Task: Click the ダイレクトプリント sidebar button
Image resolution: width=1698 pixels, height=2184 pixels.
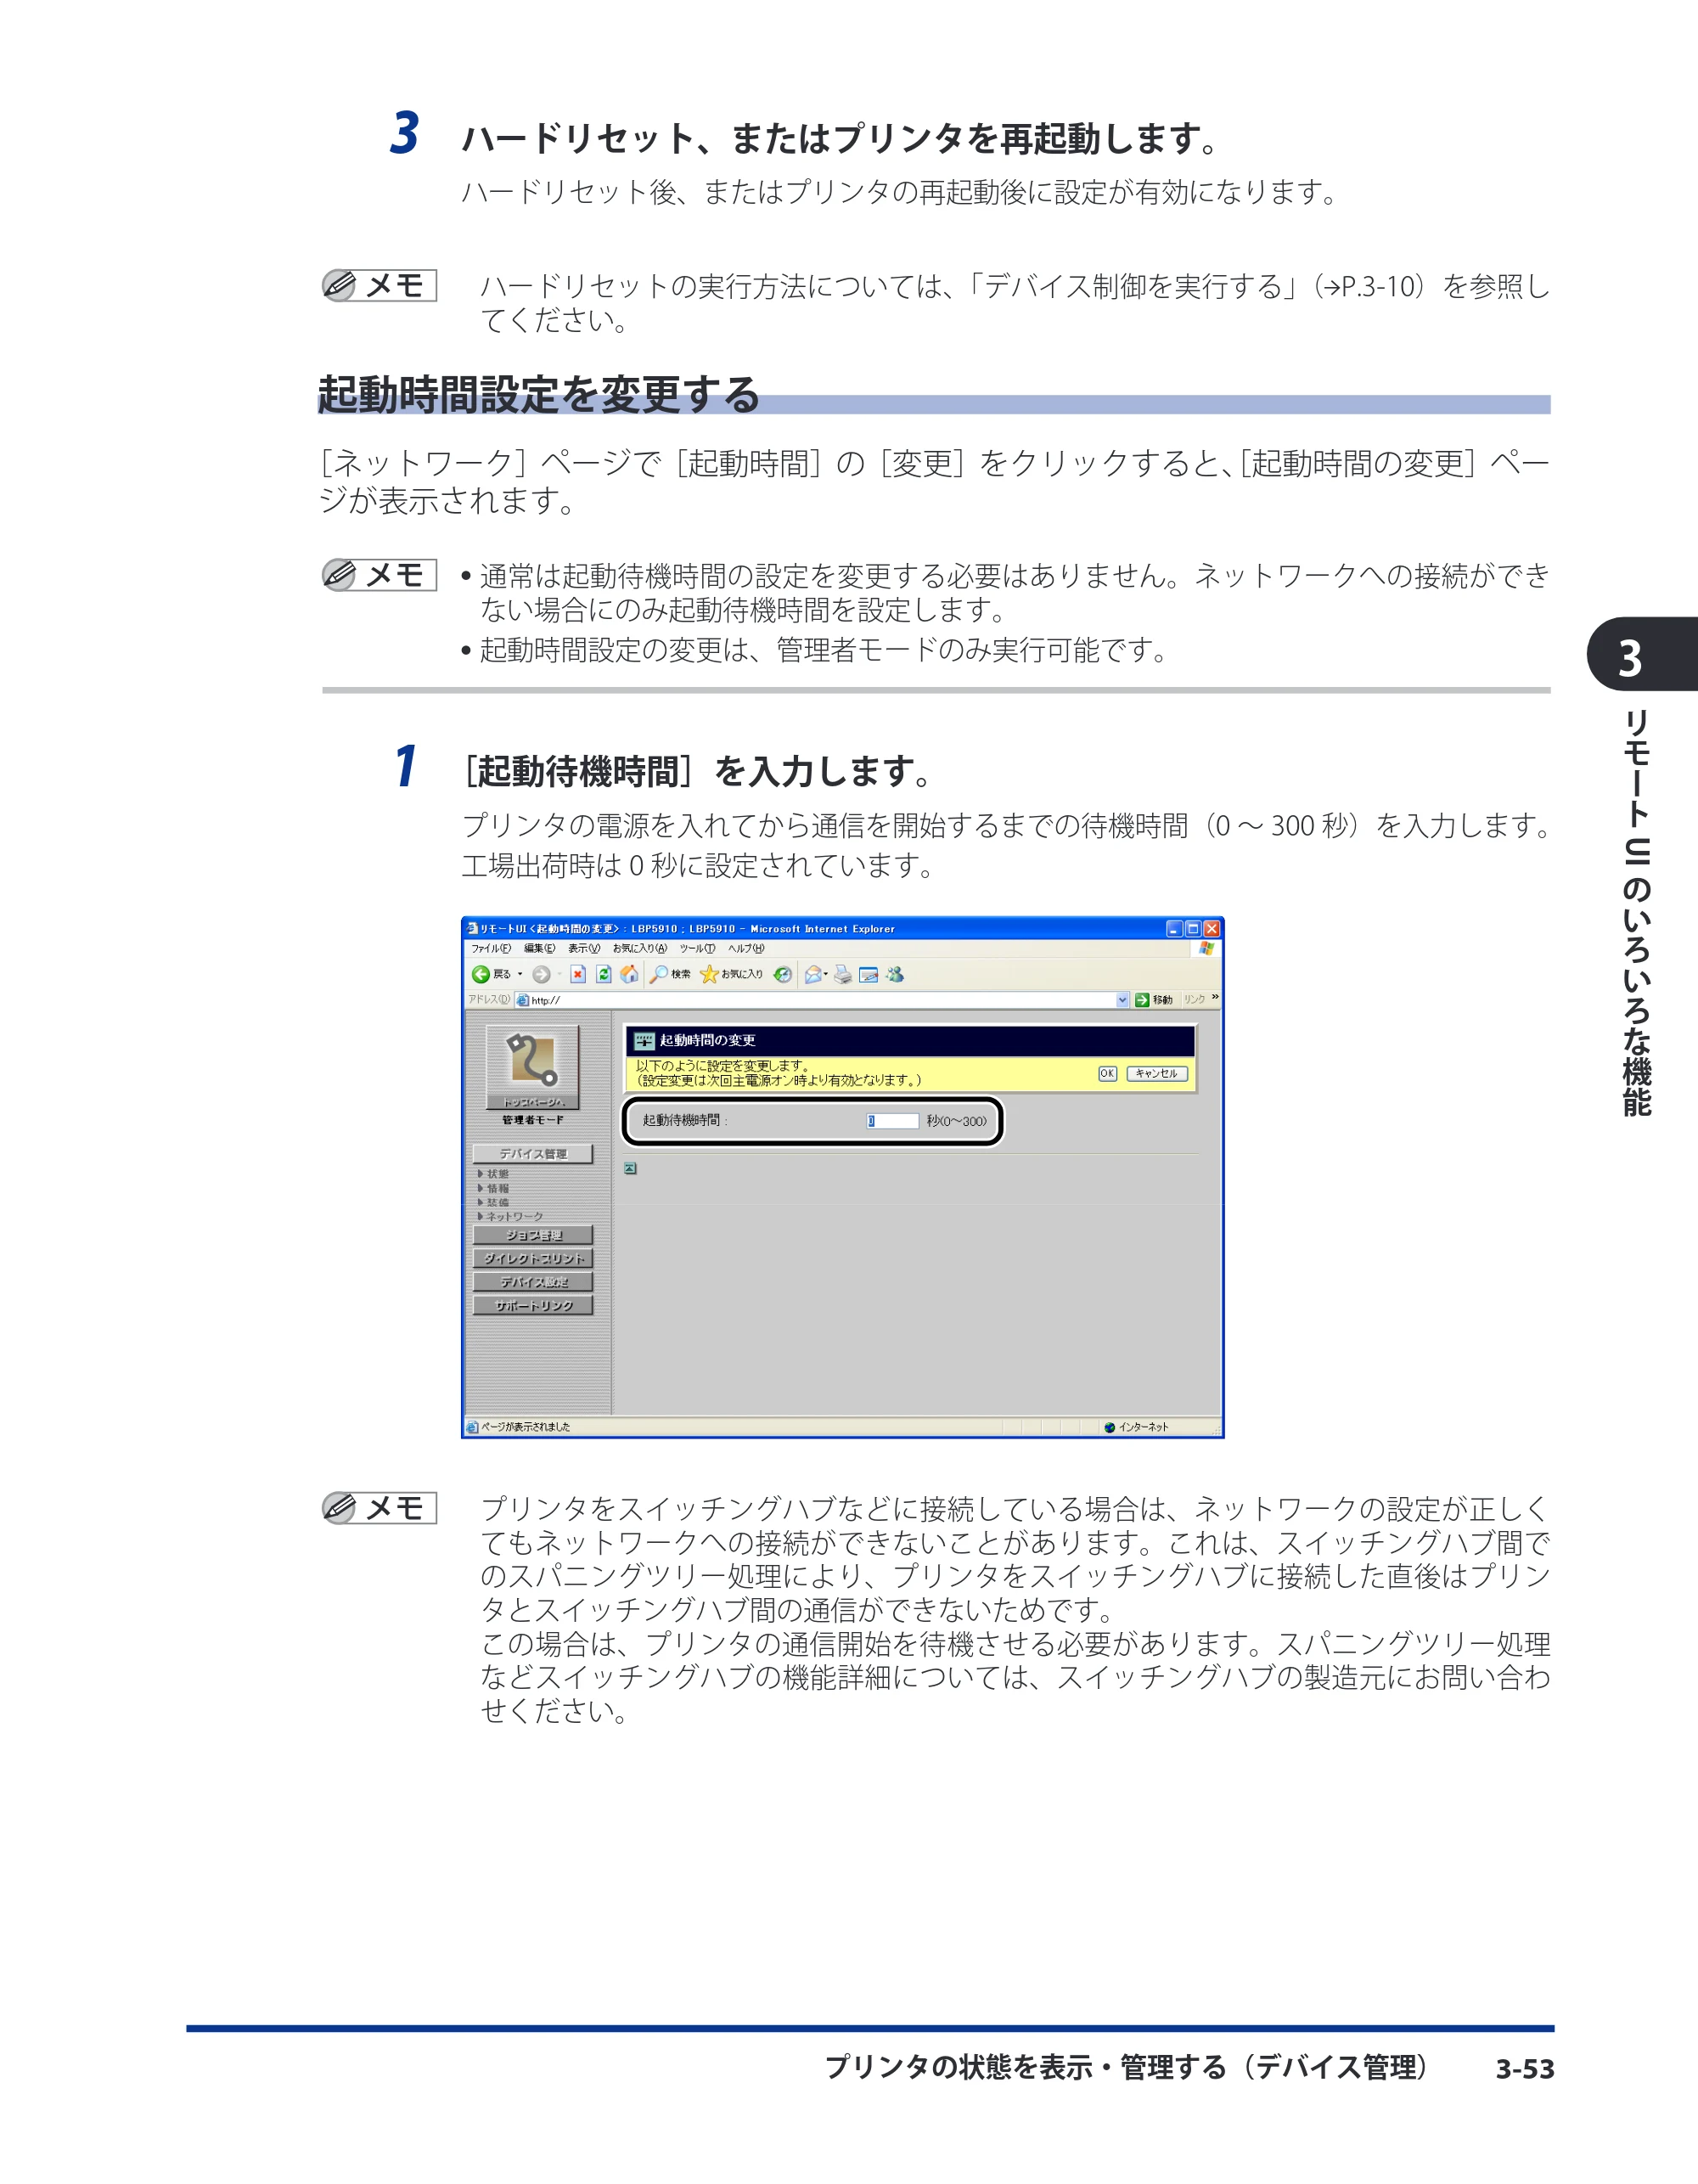Action: pos(533,1258)
